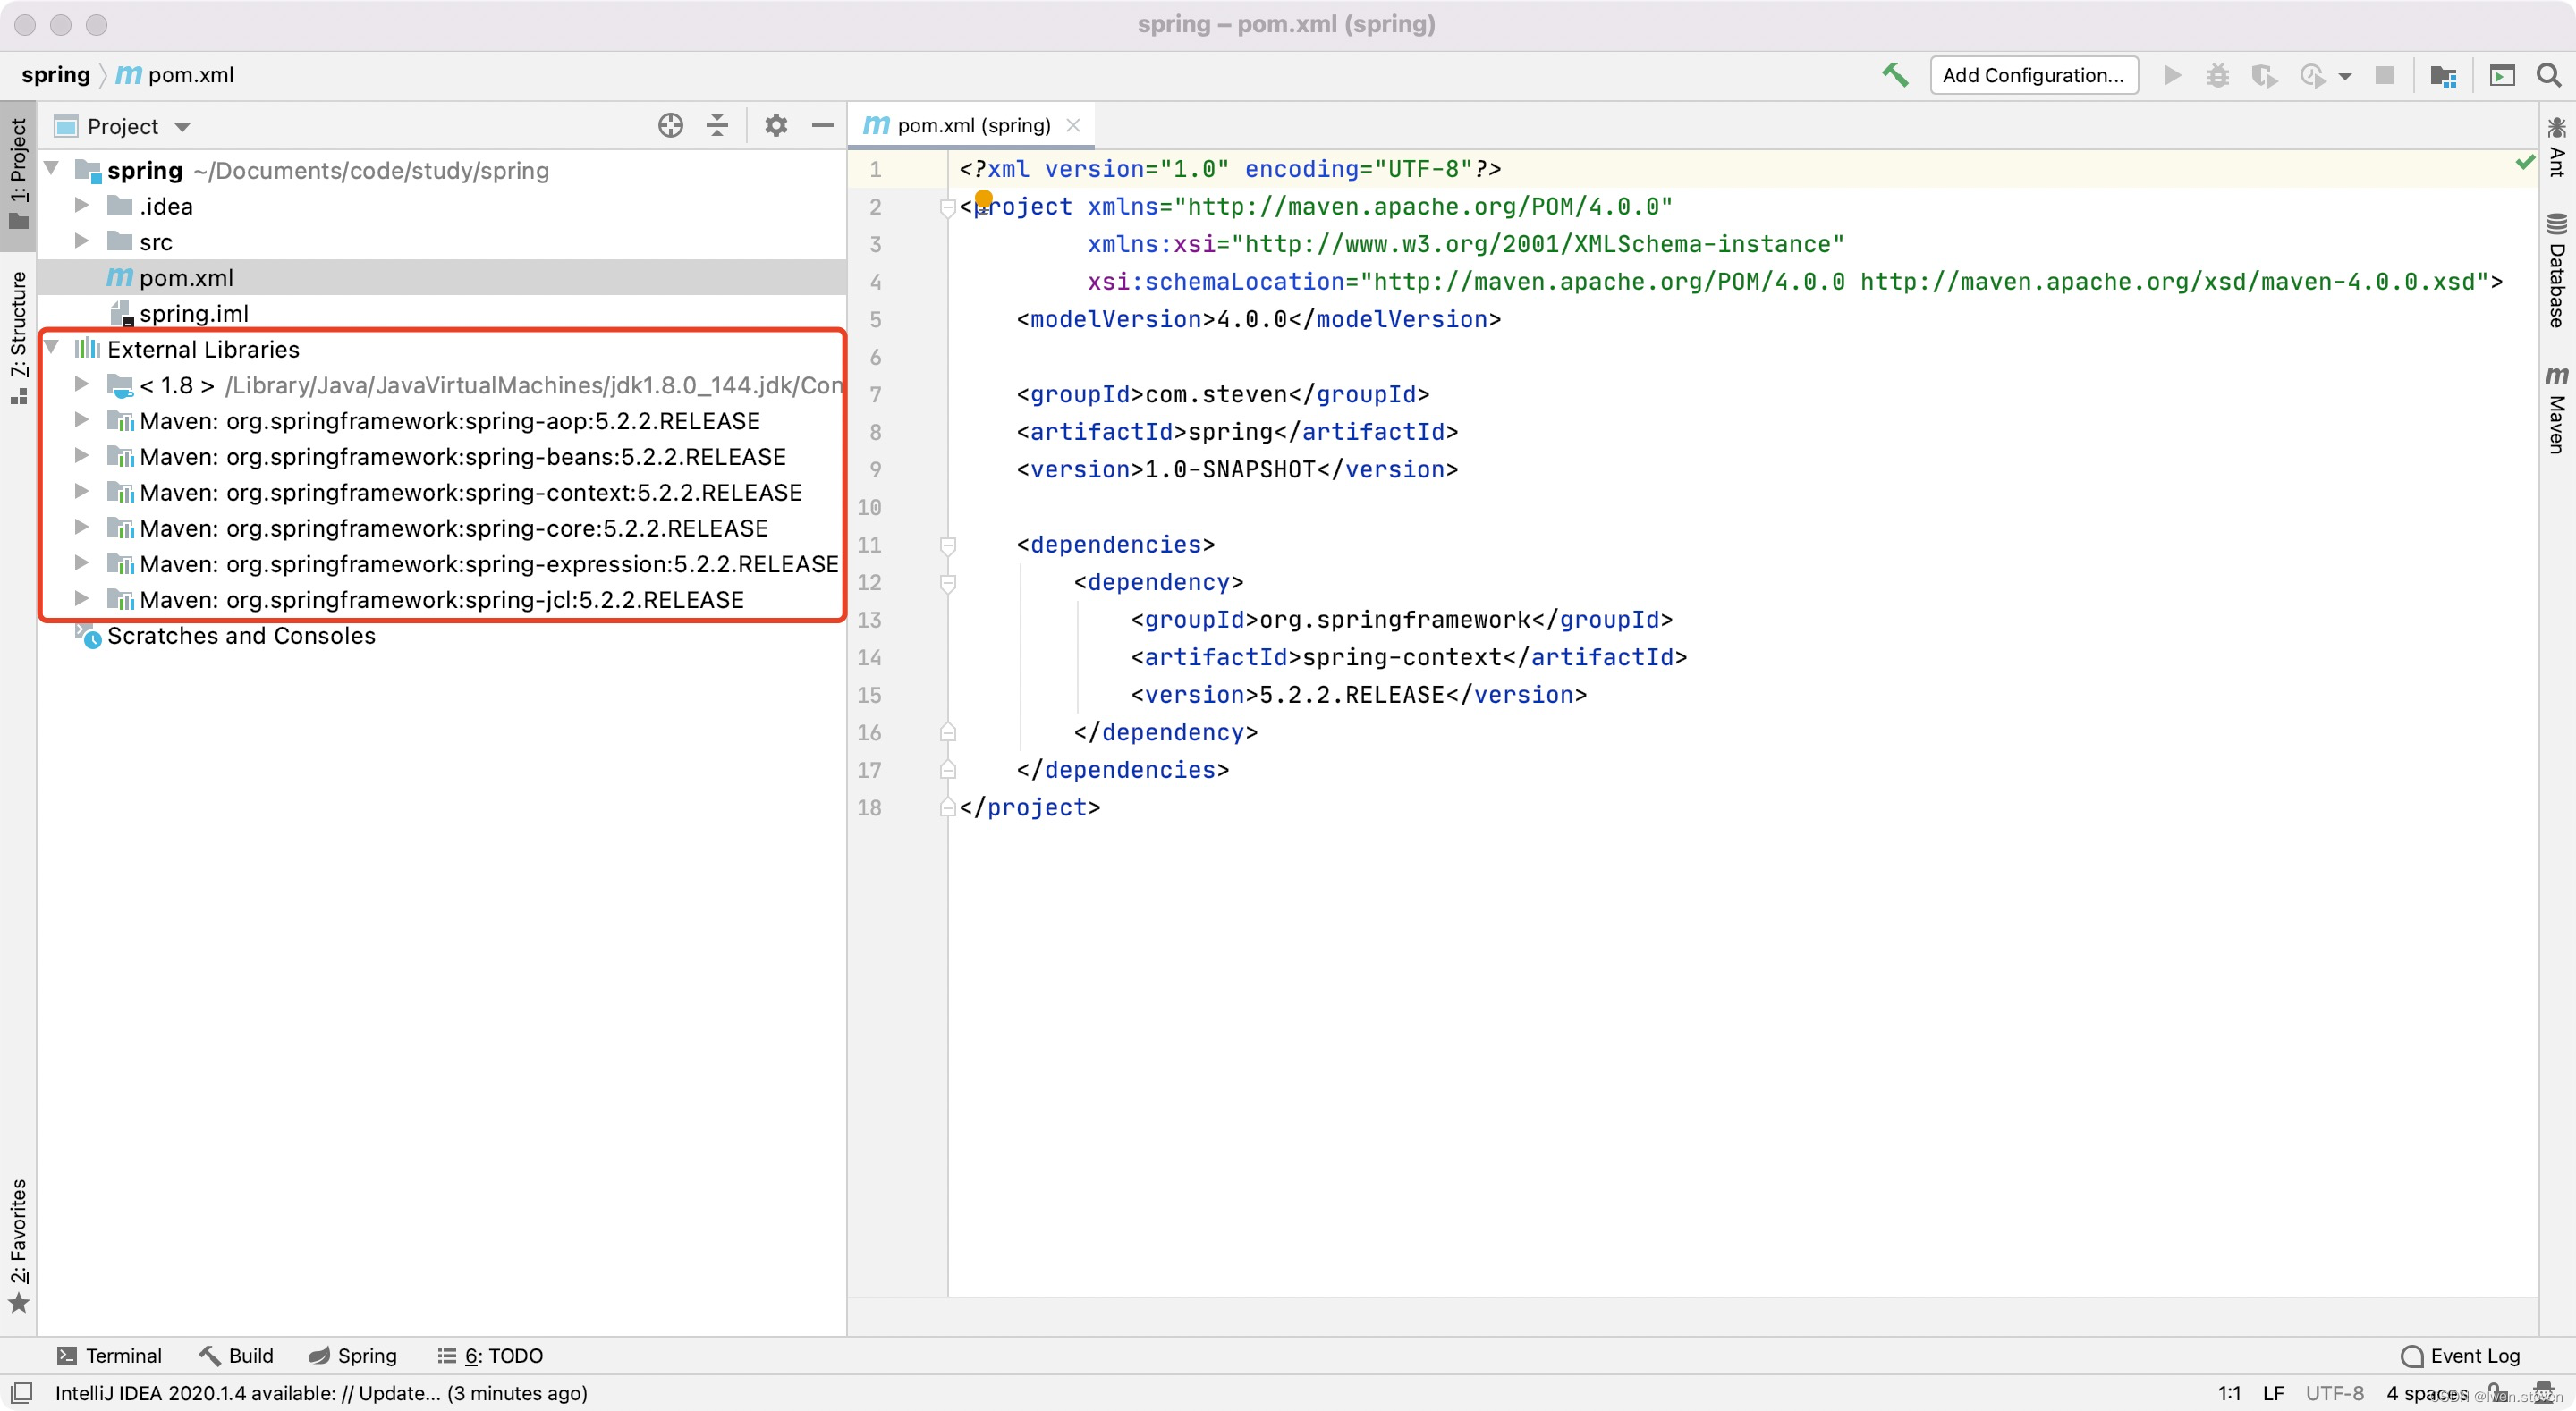This screenshot has height=1411, width=2576.
Task: Click Add Configuration... button
Action: coord(2033,75)
